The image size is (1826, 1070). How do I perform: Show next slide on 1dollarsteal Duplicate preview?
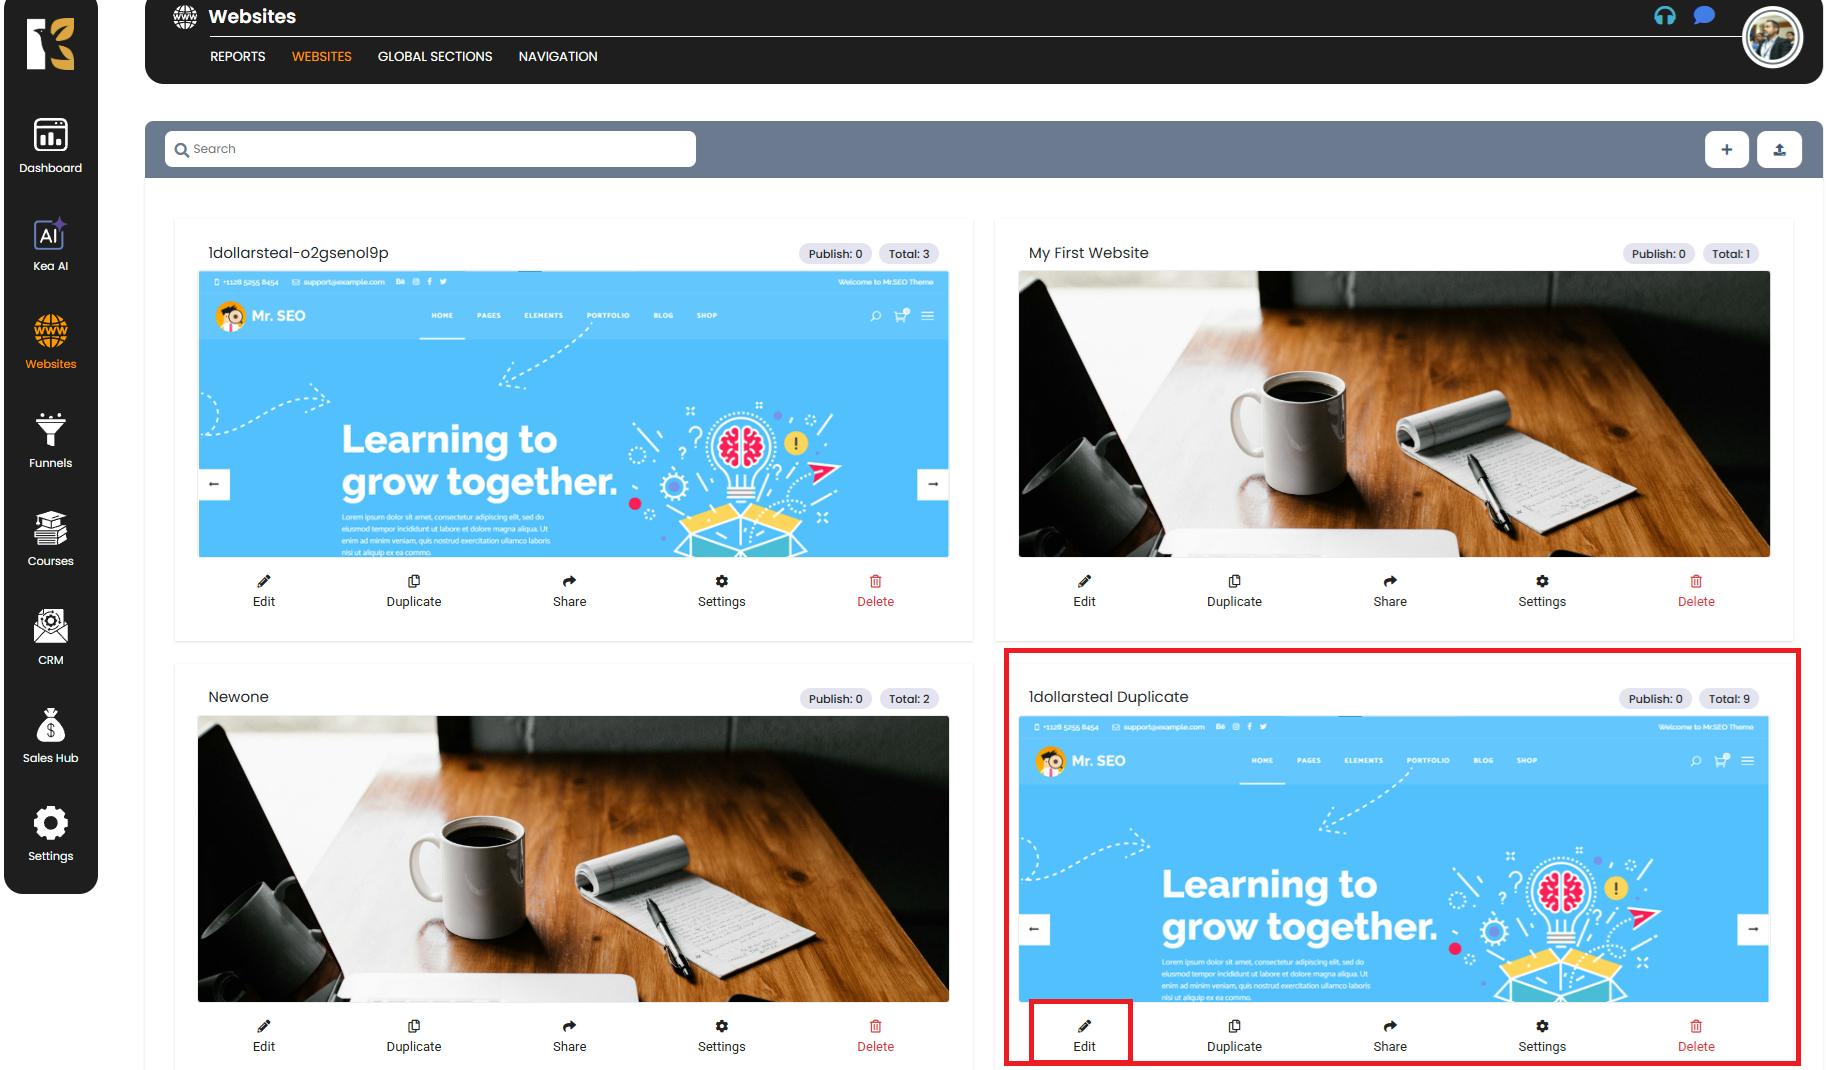pos(1752,929)
